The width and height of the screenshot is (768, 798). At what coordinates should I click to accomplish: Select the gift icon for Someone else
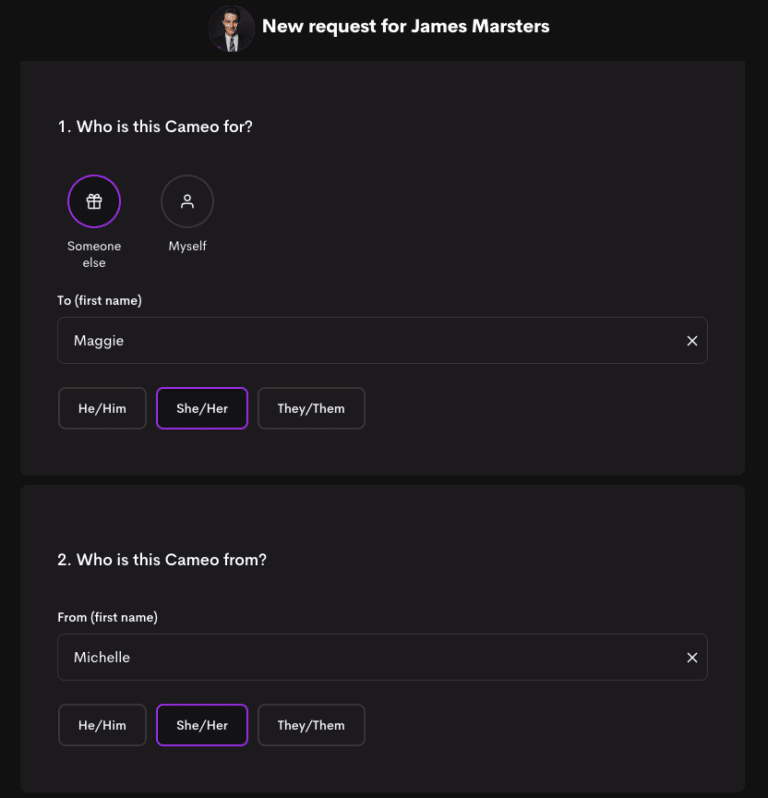click(x=94, y=202)
